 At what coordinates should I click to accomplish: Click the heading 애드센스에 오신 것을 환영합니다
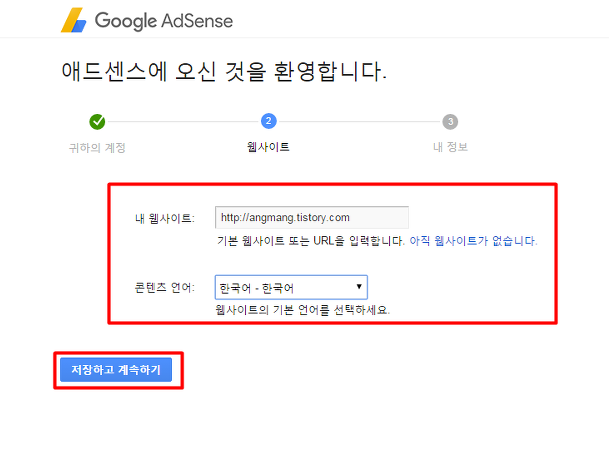(x=224, y=72)
